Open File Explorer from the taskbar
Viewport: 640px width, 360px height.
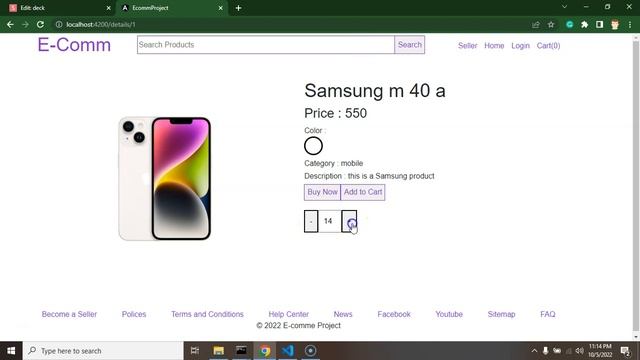point(218,351)
